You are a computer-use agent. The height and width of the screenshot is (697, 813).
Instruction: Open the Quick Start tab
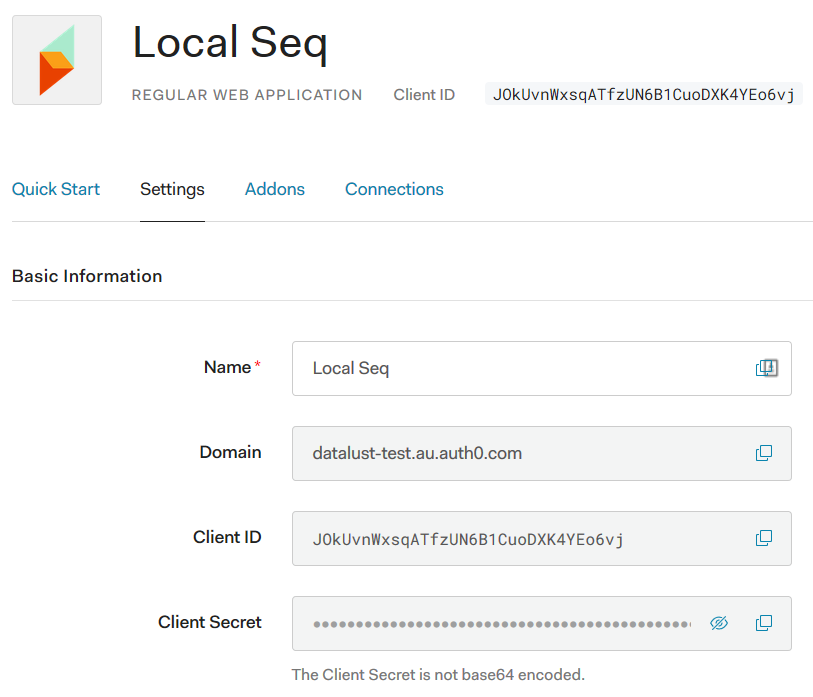coord(56,189)
